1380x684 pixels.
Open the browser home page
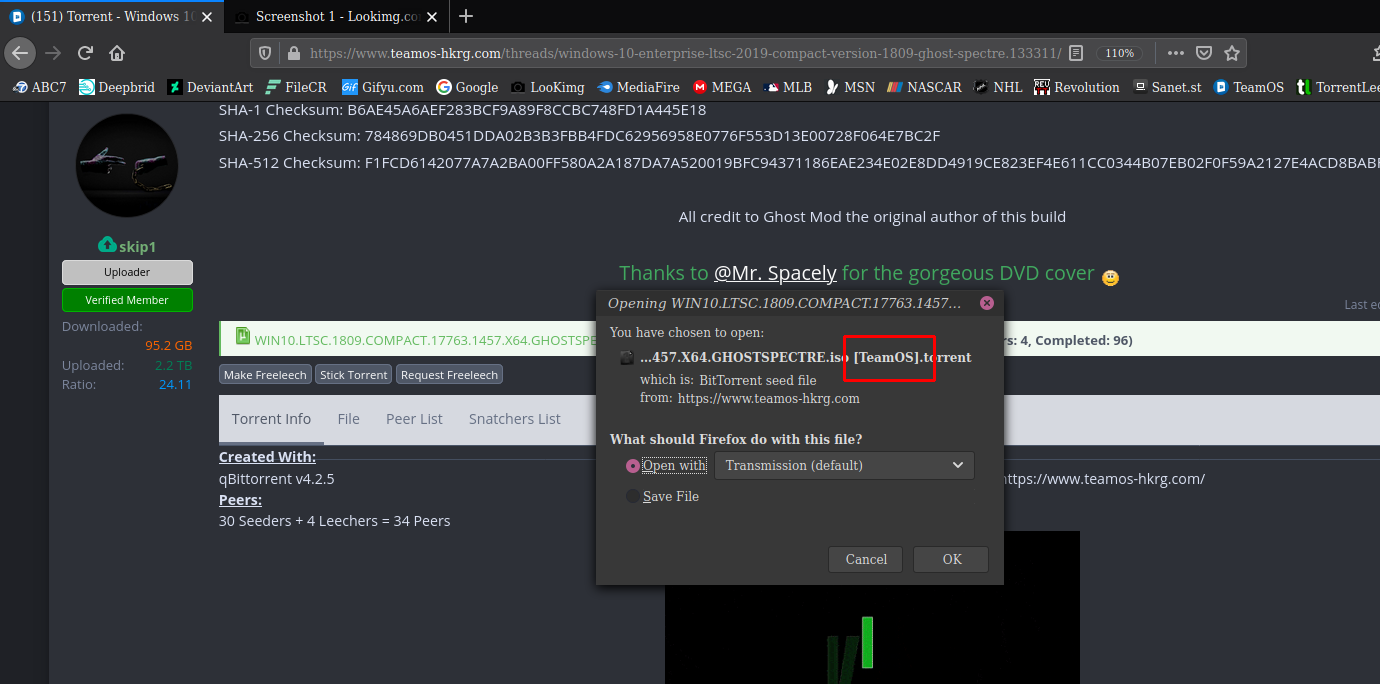(x=117, y=53)
